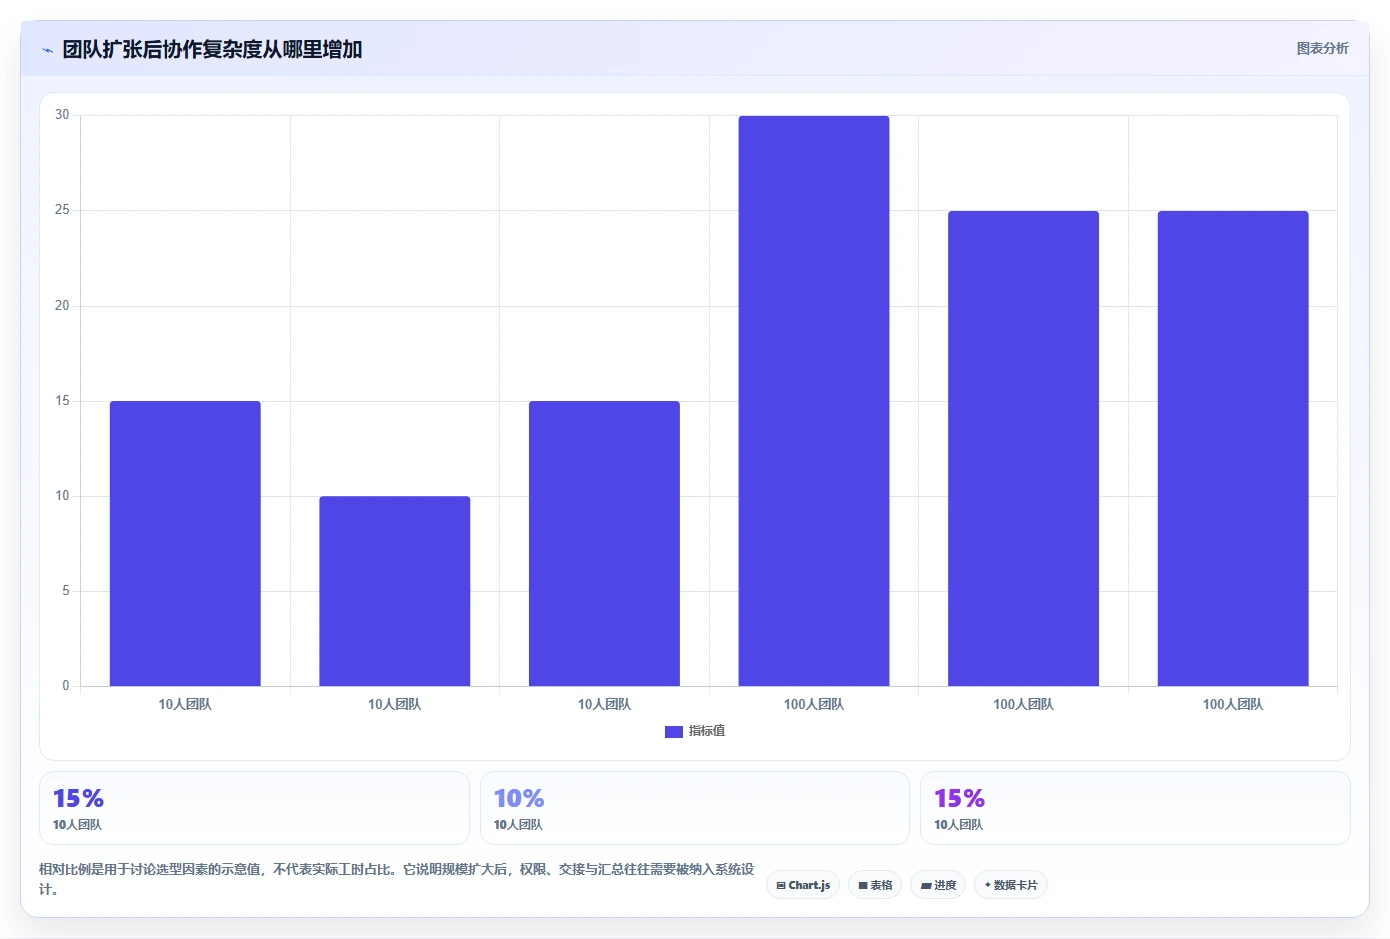The image size is (1390, 939).
Task: Click the y-axis label 30
Action: pyautogui.click(x=62, y=115)
